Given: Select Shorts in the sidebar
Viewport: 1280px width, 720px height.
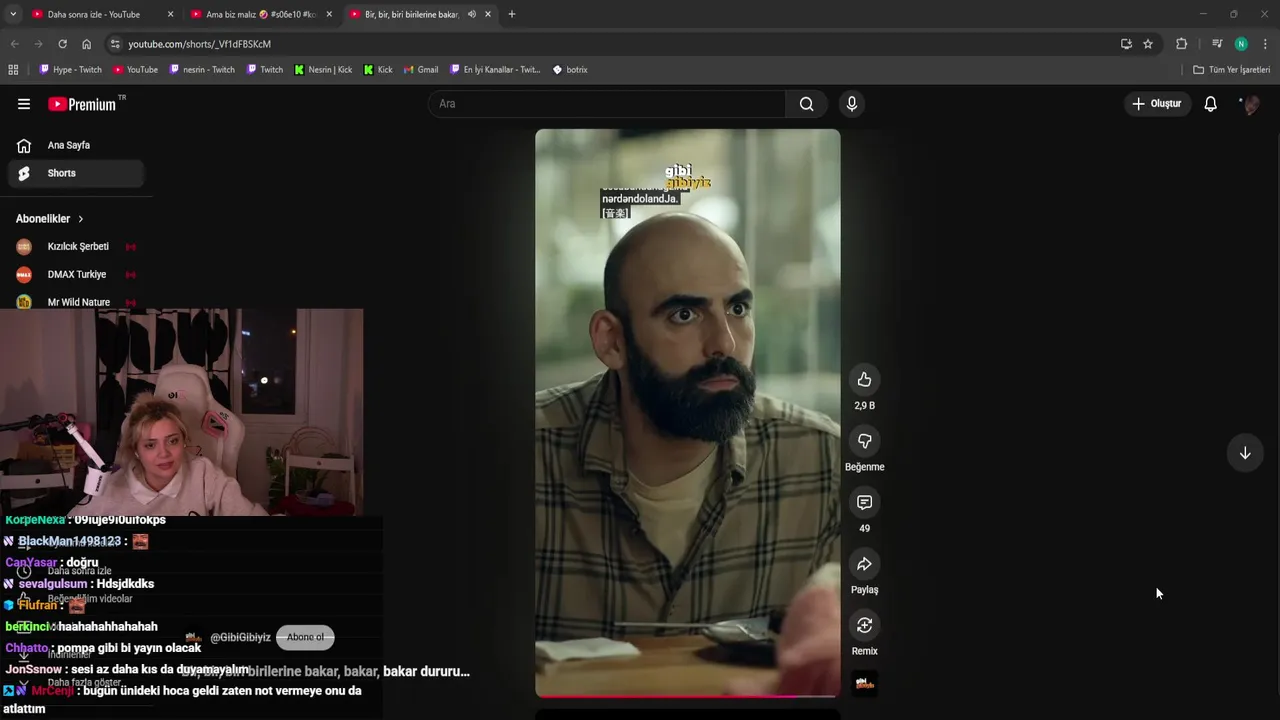Looking at the screenshot, I should click(76, 173).
